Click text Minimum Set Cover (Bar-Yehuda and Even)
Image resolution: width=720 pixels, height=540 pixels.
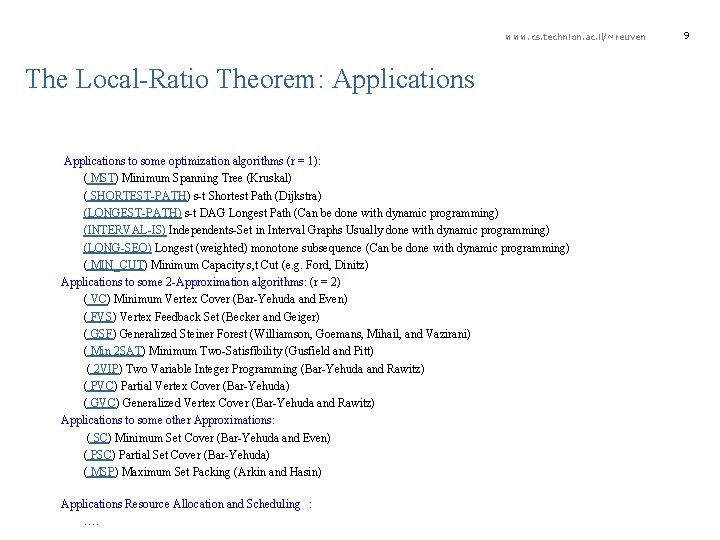click(223, 438)
